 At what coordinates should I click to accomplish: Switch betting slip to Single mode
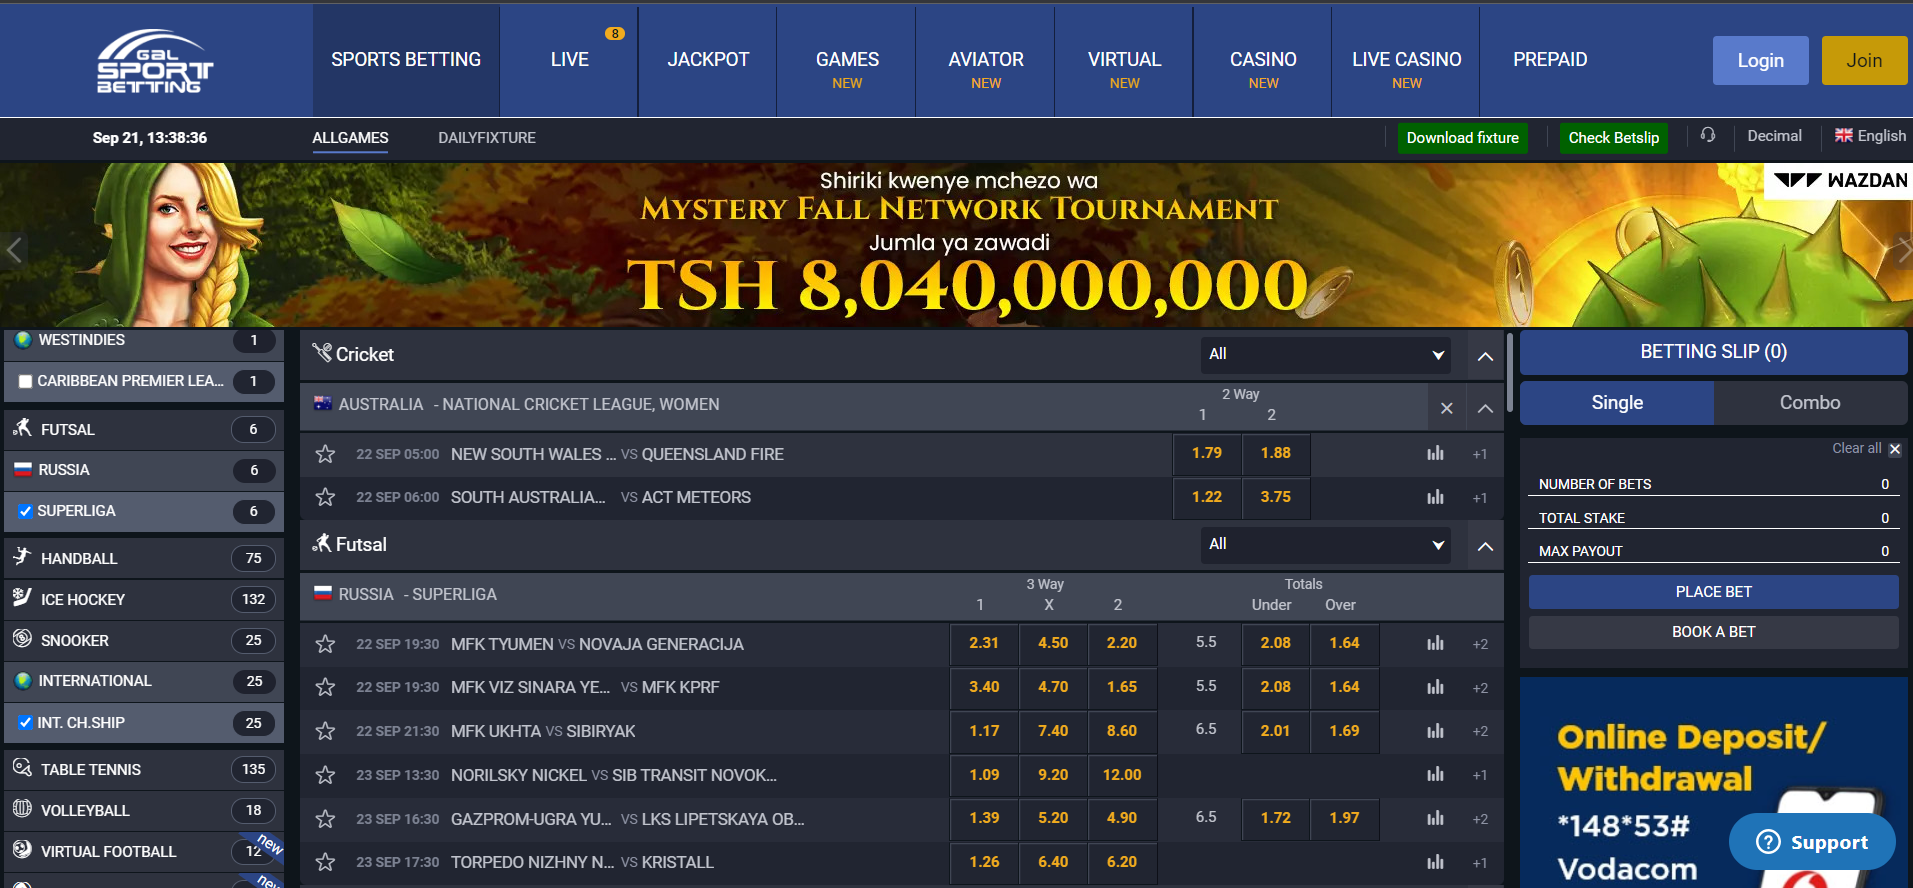[x=1617, y=403]
